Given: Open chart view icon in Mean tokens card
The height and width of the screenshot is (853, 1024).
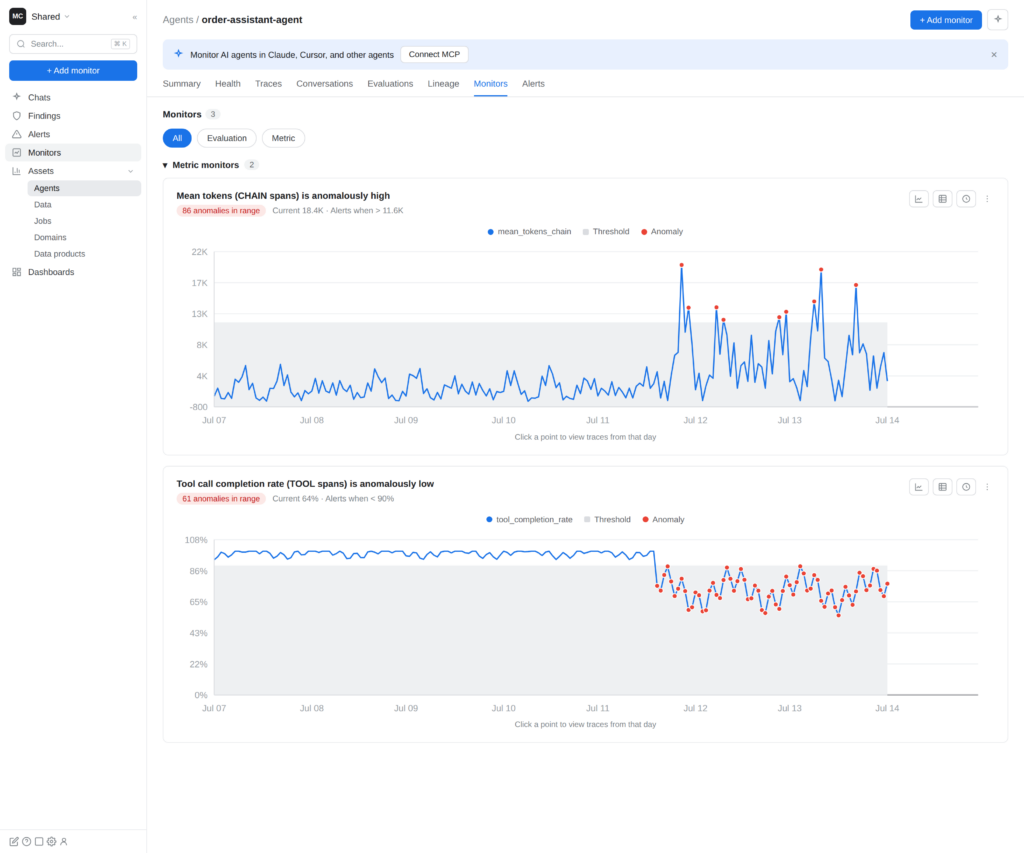Looking at the screenshot, I should [919, 199].
